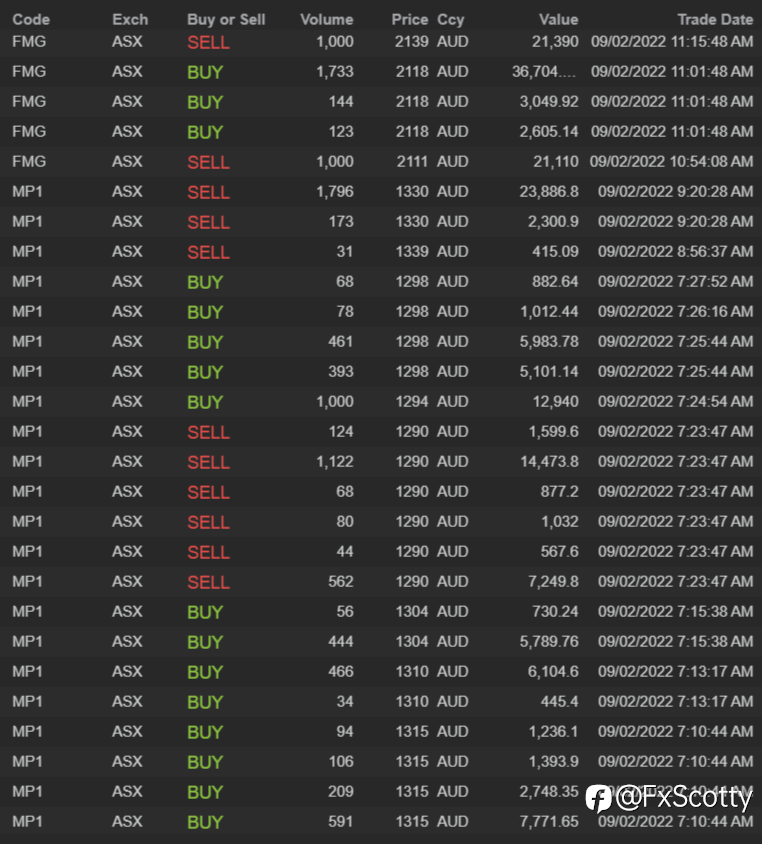This screenshot has width=762, height=844.
Task: Click the volume cell 591
Action: click(341, 822)
